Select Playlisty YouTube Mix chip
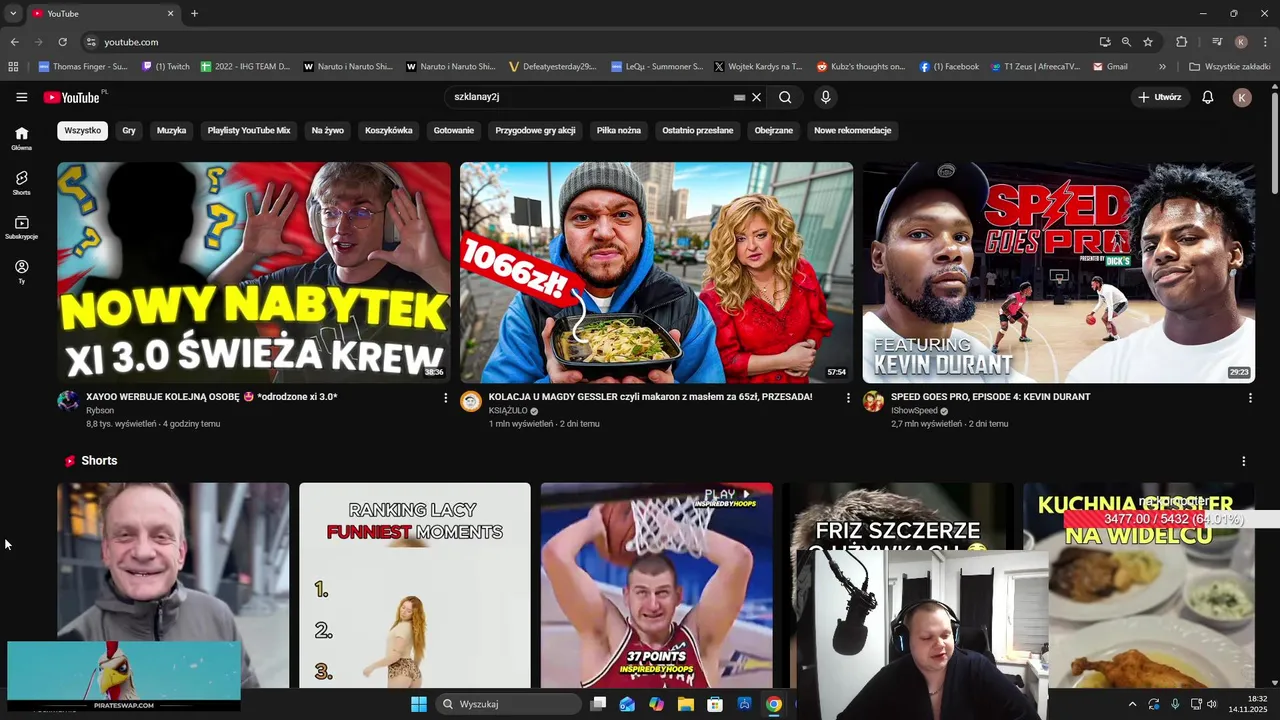Viewport: 1280px width, 720px height. [249, 130]
